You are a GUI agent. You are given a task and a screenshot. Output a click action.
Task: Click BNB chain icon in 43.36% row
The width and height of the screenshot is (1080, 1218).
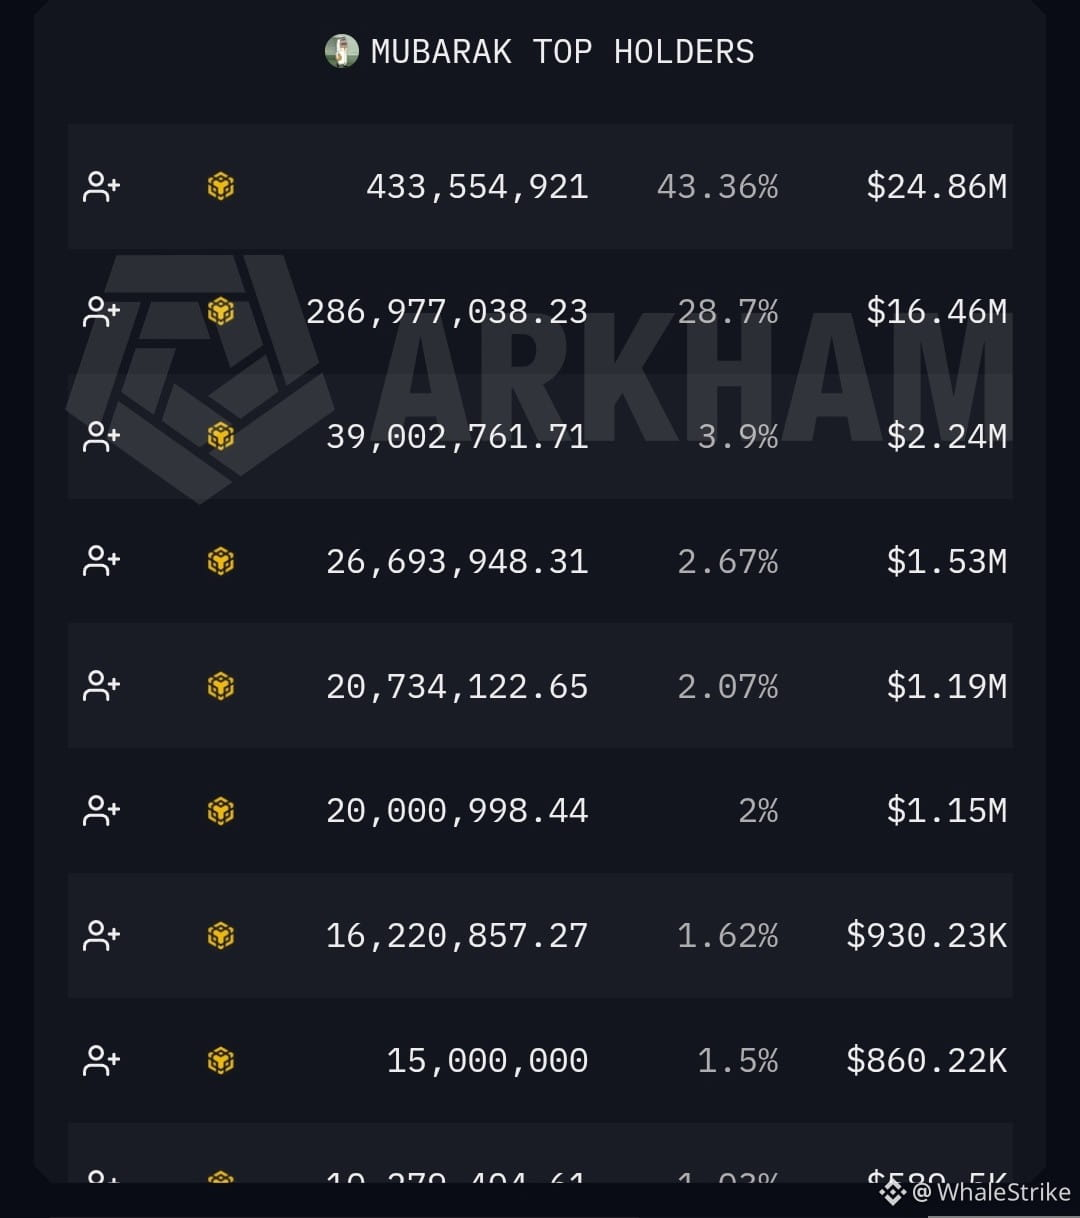221,187
